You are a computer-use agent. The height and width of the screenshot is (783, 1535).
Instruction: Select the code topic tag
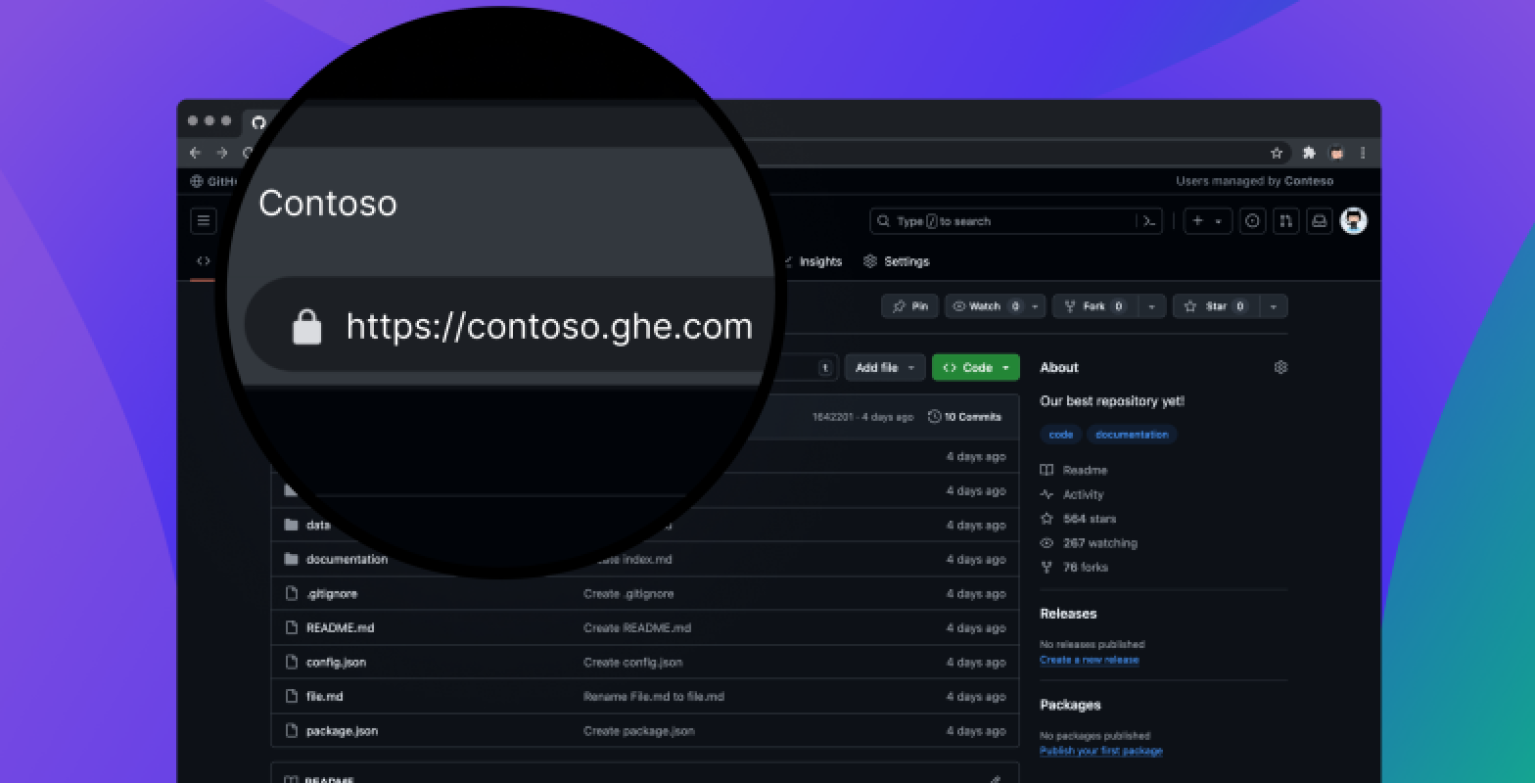[1061, 435]
